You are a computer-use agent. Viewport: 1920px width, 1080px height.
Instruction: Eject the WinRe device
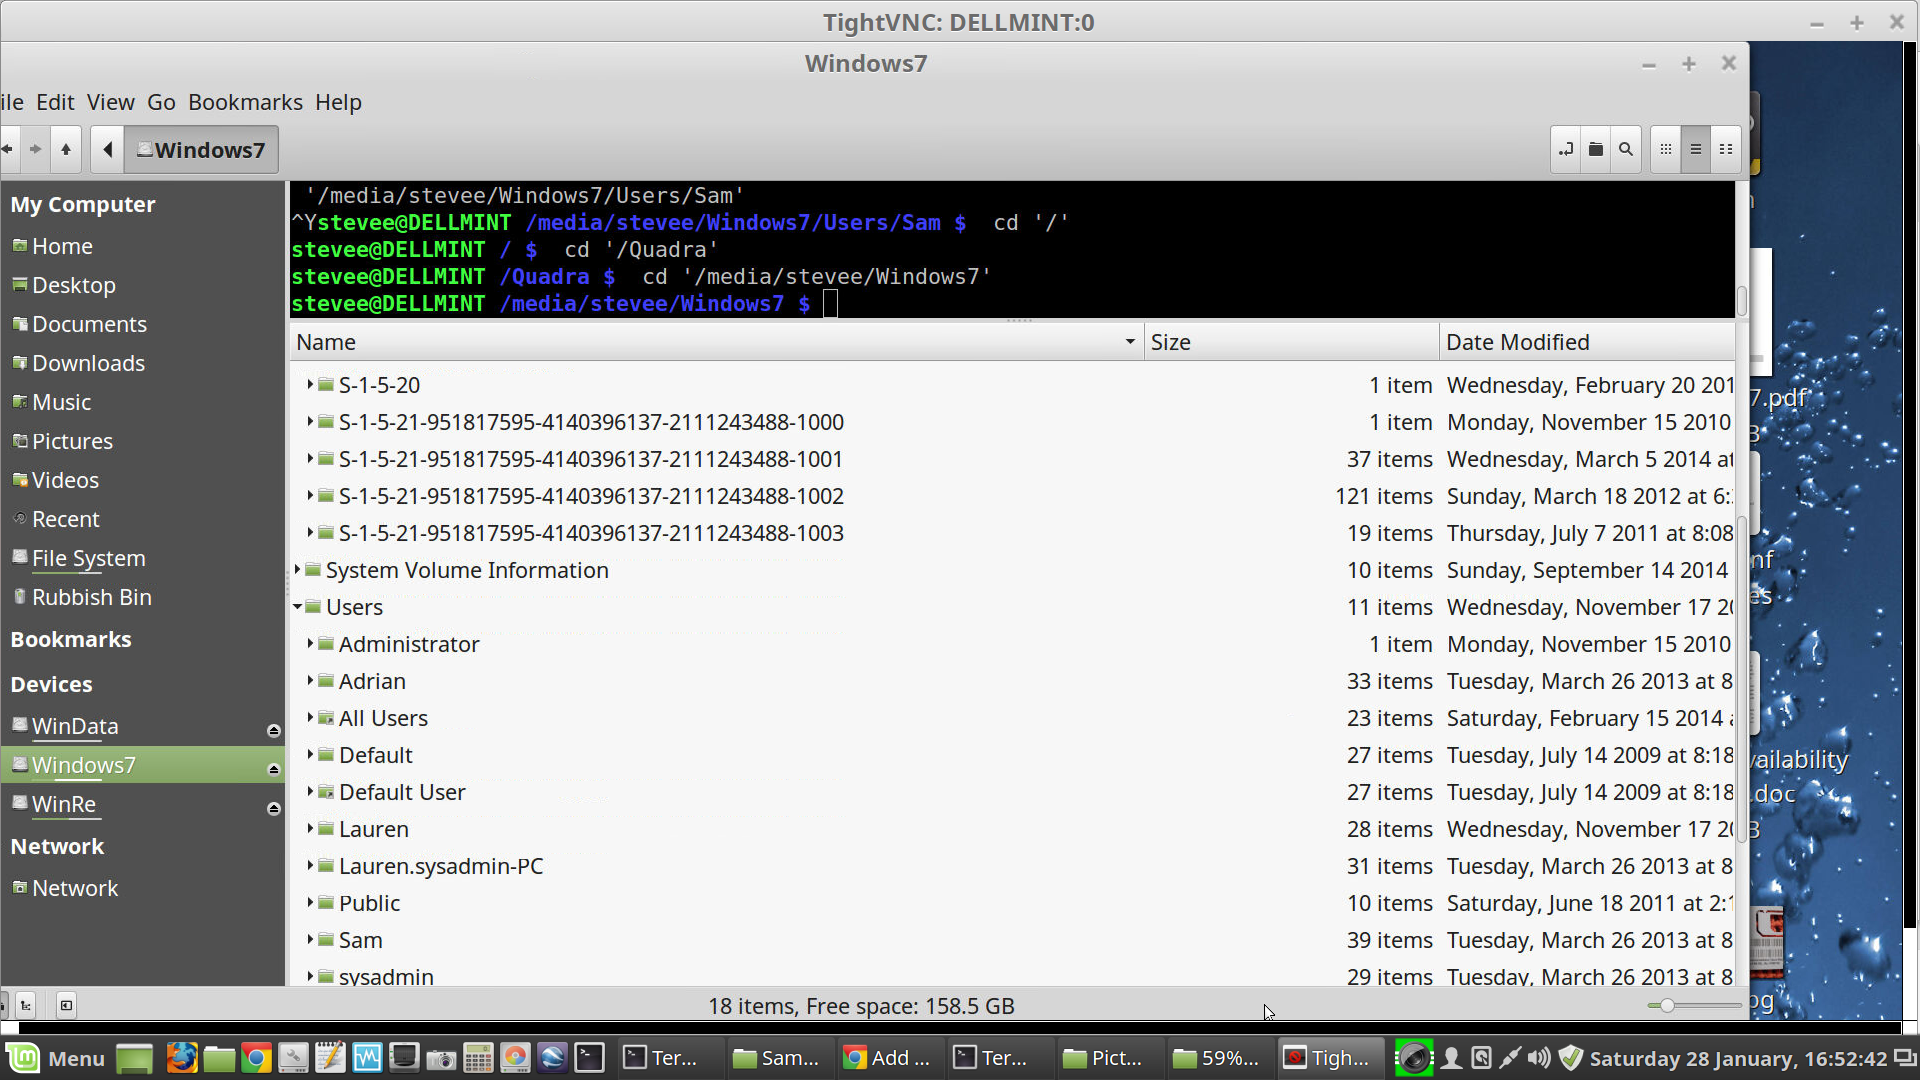(273, 809)
